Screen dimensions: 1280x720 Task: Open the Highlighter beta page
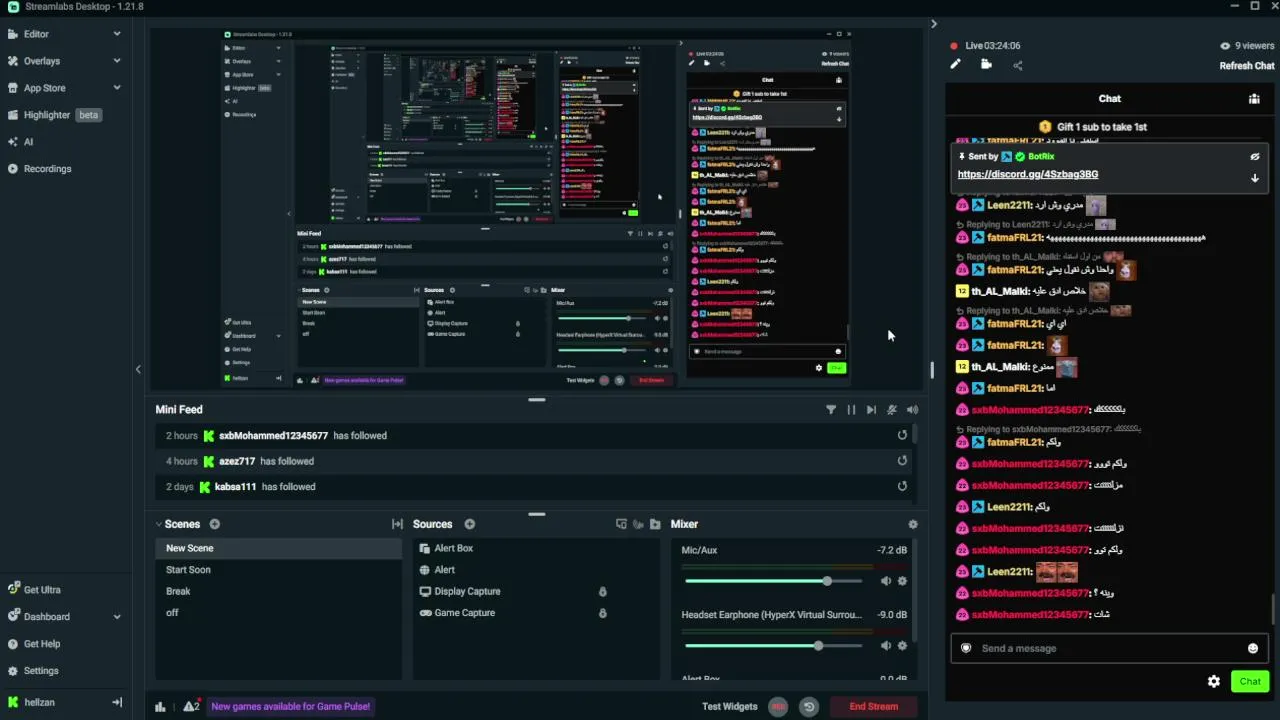tap(54, 115)
